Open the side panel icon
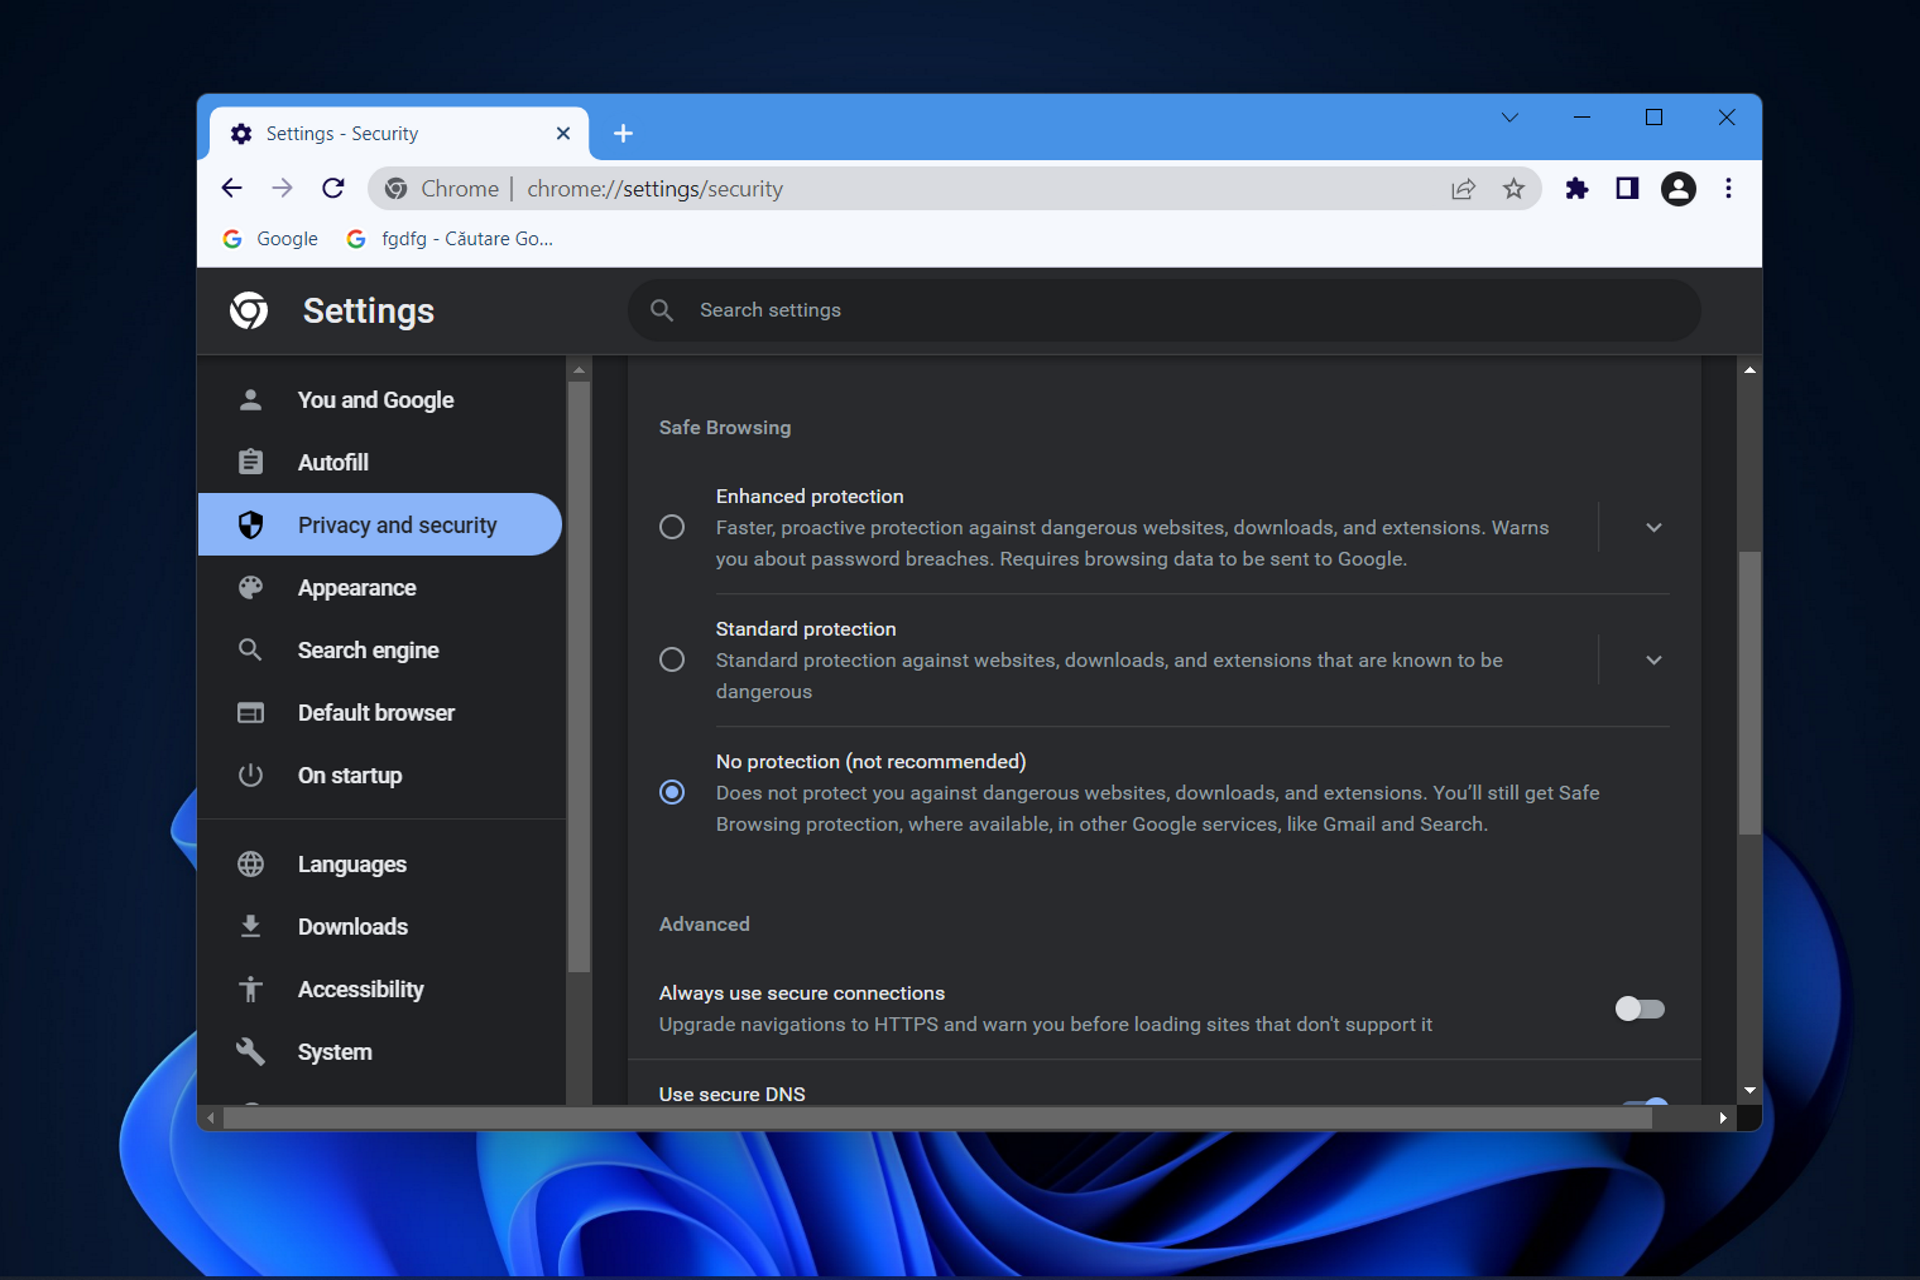1920x1280 pixels. click(1627, 188)
